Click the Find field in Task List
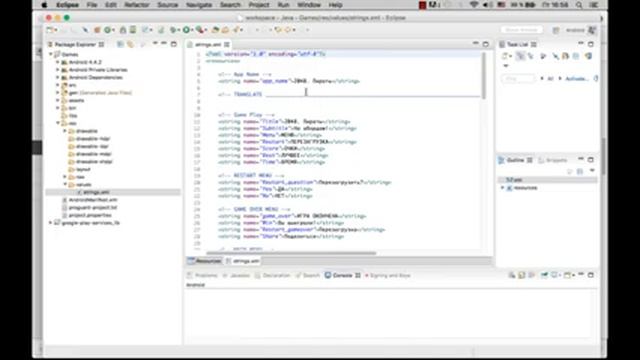 518,78
